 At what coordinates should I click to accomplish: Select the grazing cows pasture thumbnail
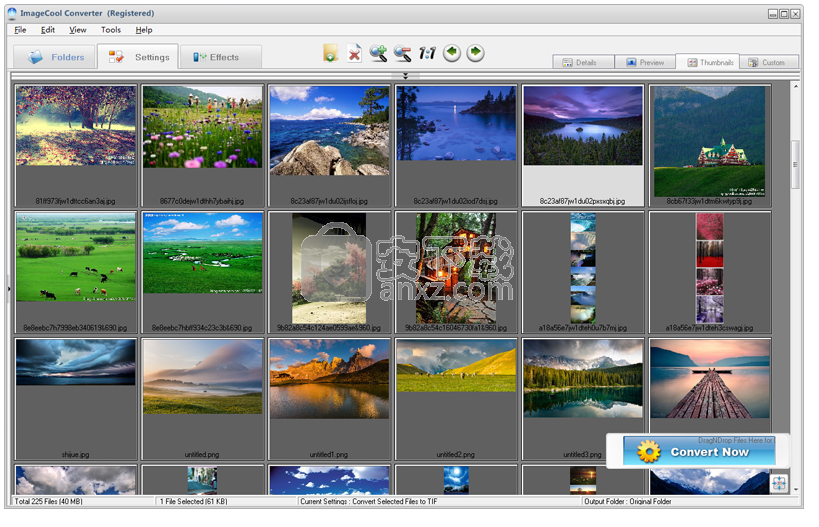click(76, 272)
